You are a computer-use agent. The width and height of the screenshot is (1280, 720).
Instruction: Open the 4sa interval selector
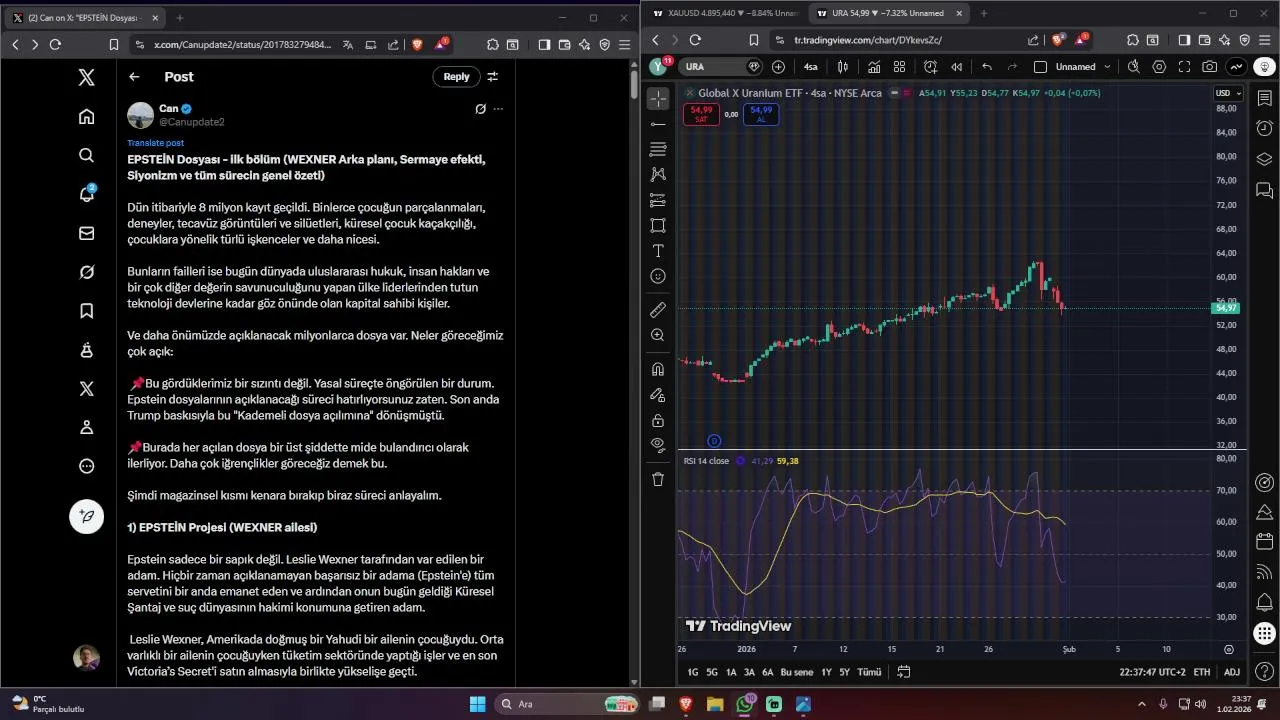pos(810,67)
